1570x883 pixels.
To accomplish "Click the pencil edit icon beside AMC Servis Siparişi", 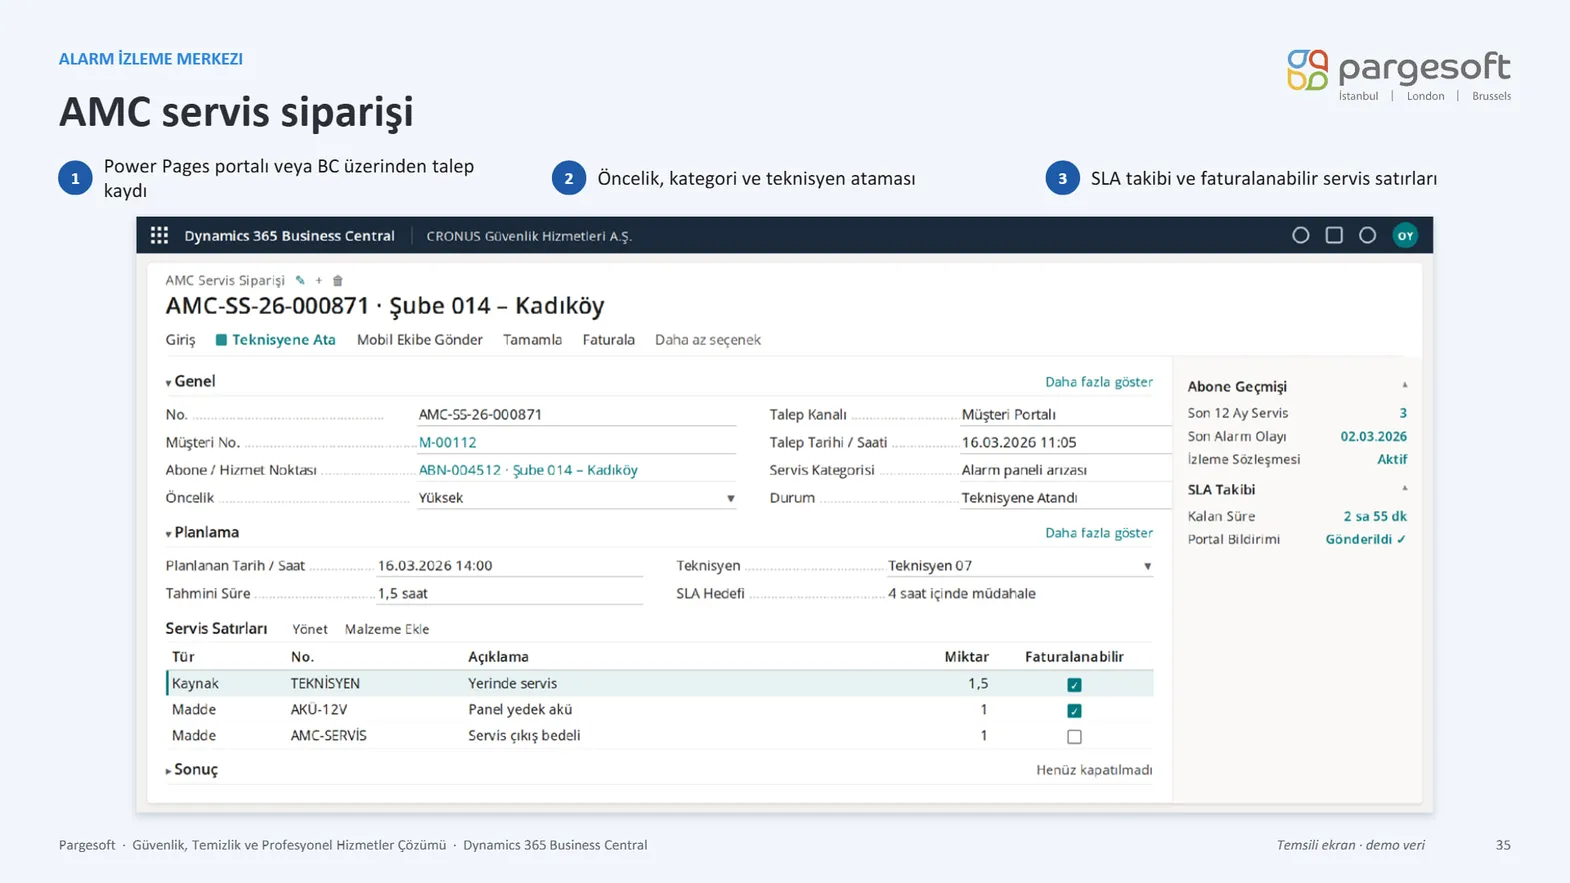I will (x=300, y=281).
